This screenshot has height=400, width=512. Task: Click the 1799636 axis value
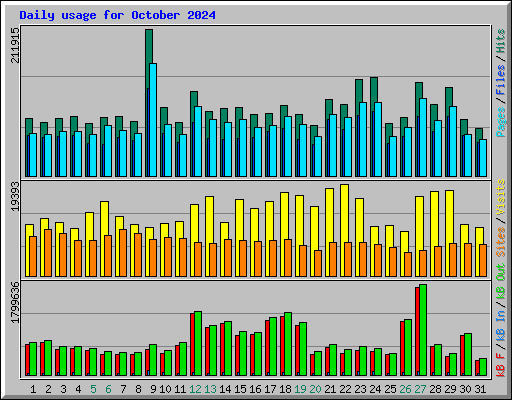click(15, 302)
